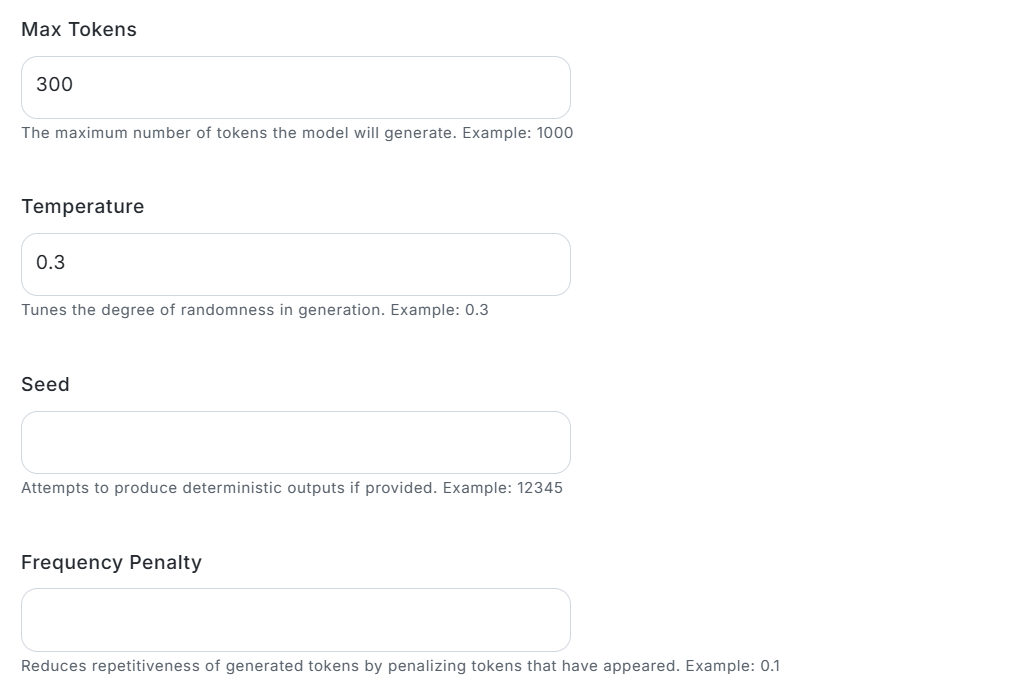The image size is (1033, 700).
Task: Click the 0.3 value inside Temperature
Action: (50, 262)
